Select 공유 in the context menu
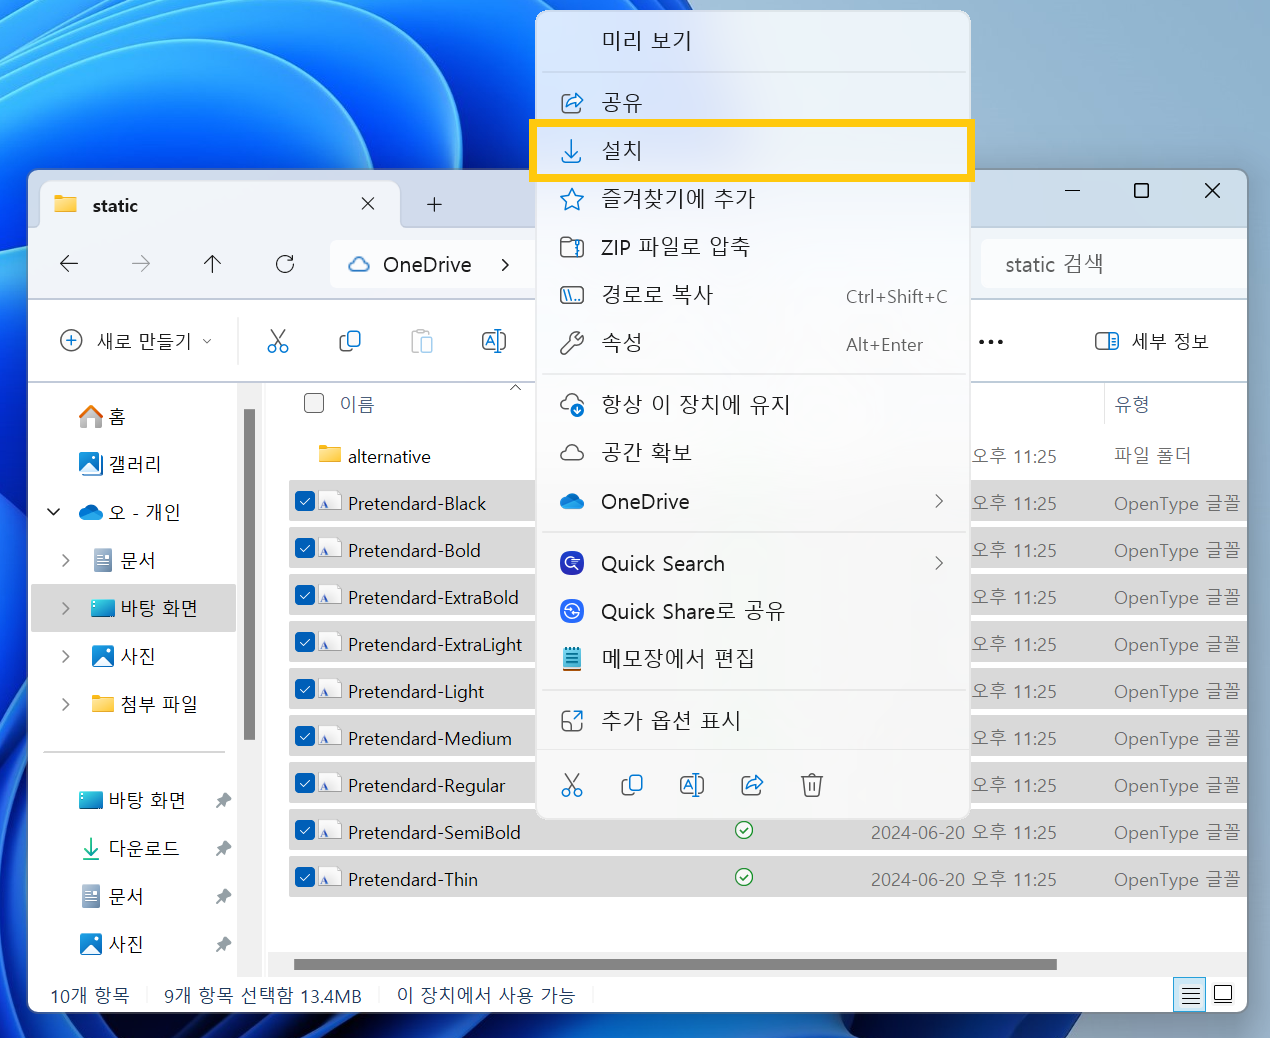Image resolution: width=1270 pixels, height=1038 pixels. click(x=753, y=103)
